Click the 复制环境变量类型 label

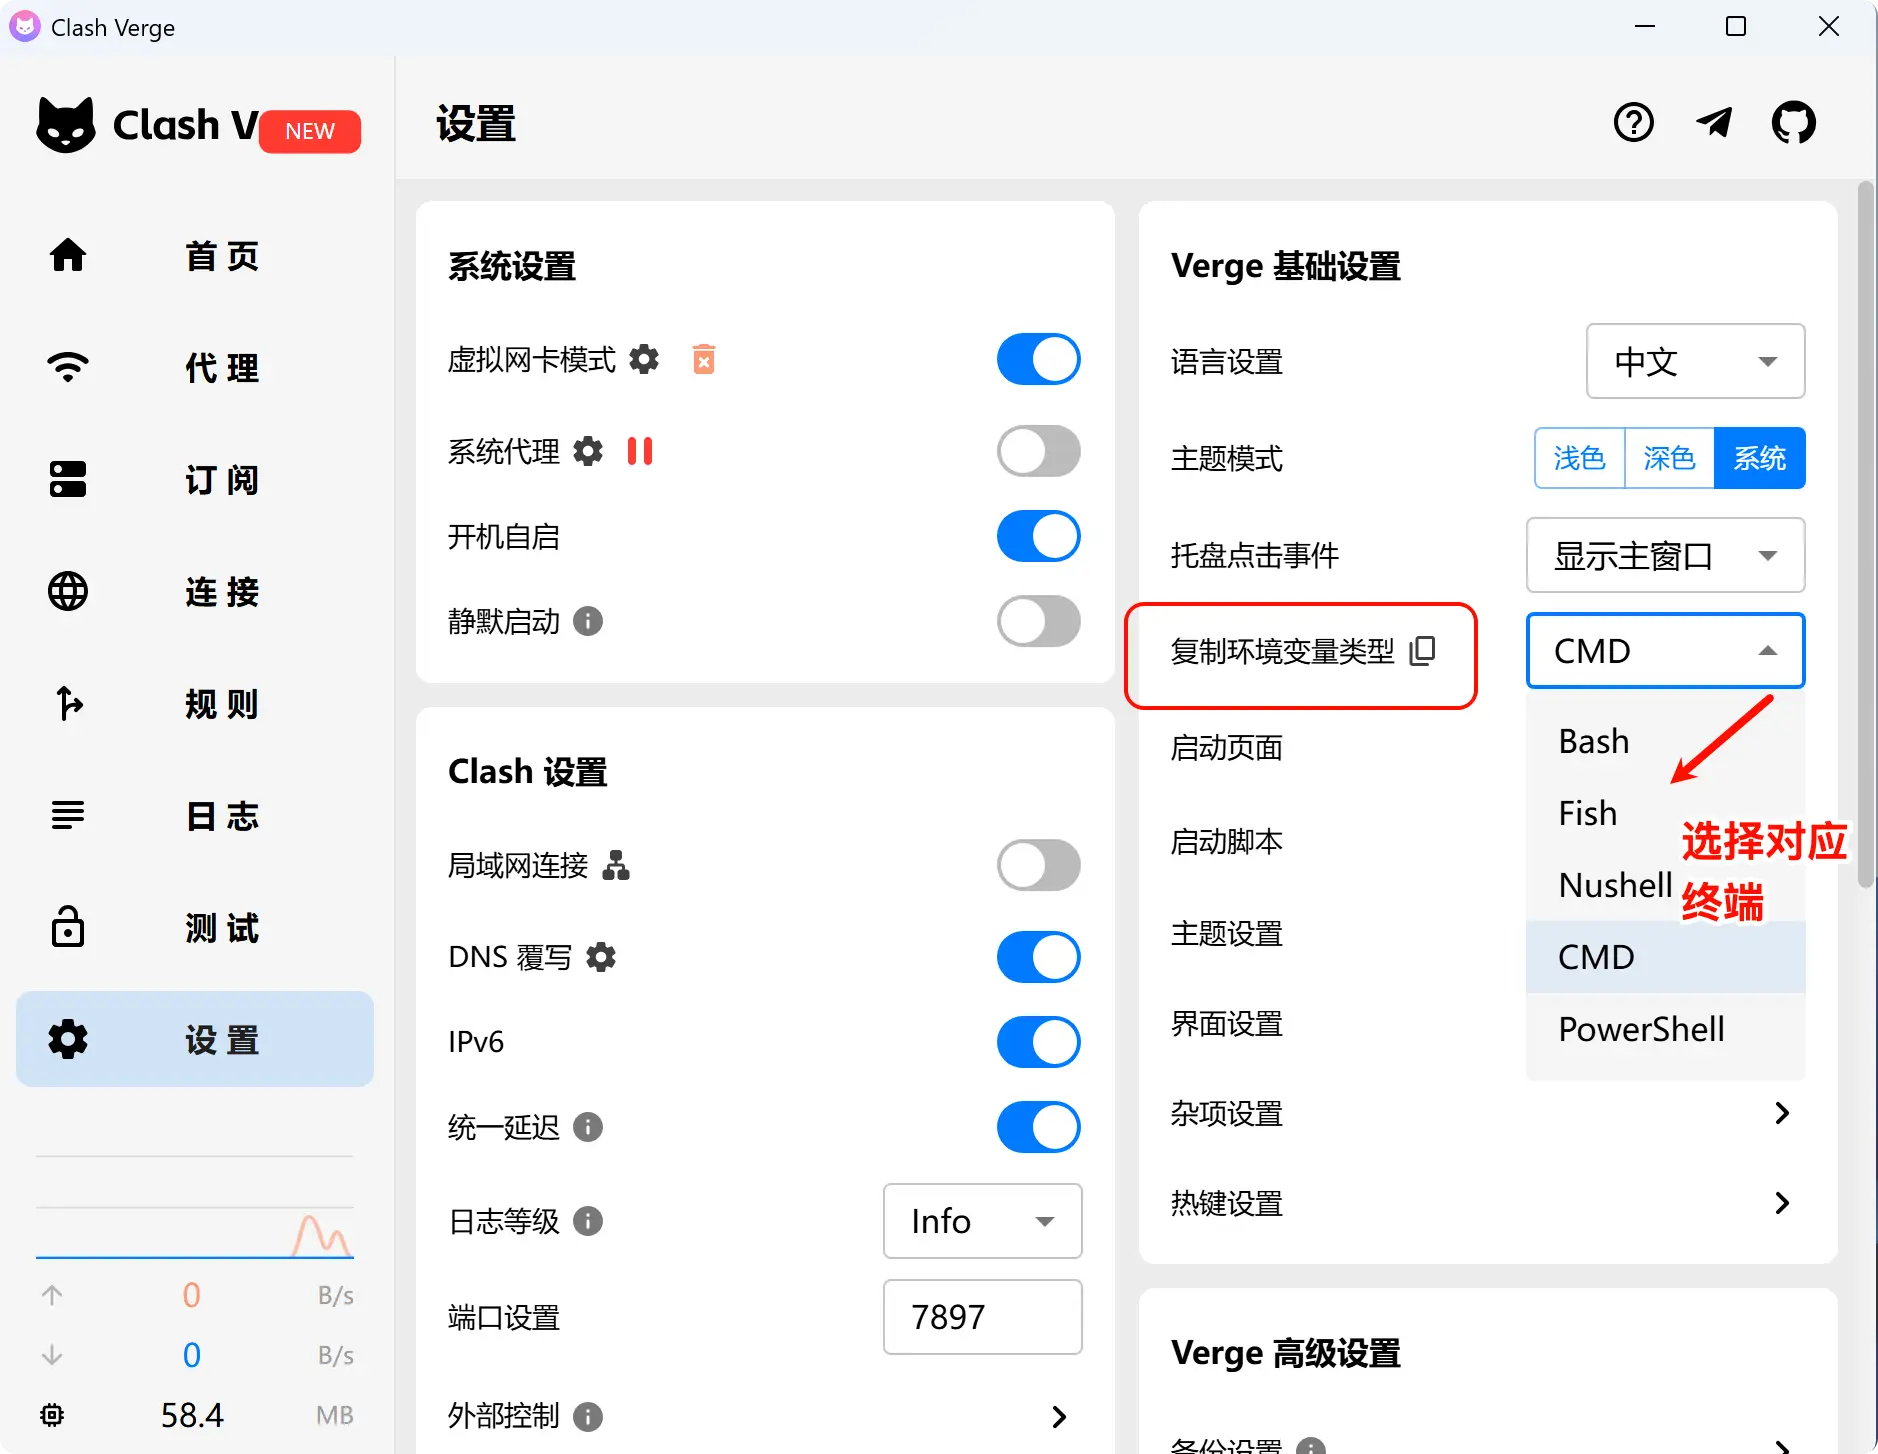(1282, 651)
